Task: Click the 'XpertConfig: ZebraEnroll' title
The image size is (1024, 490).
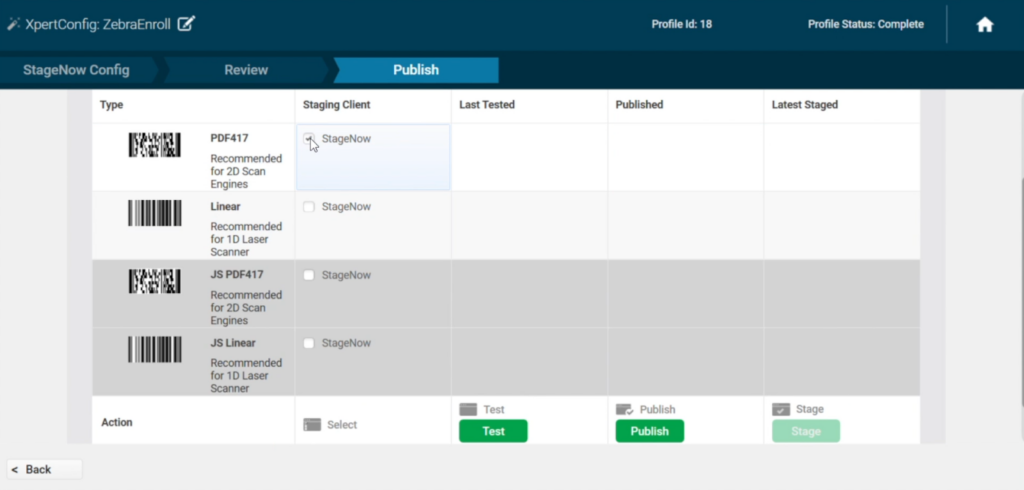Action: pyautogui.click(x=98, y=25)
